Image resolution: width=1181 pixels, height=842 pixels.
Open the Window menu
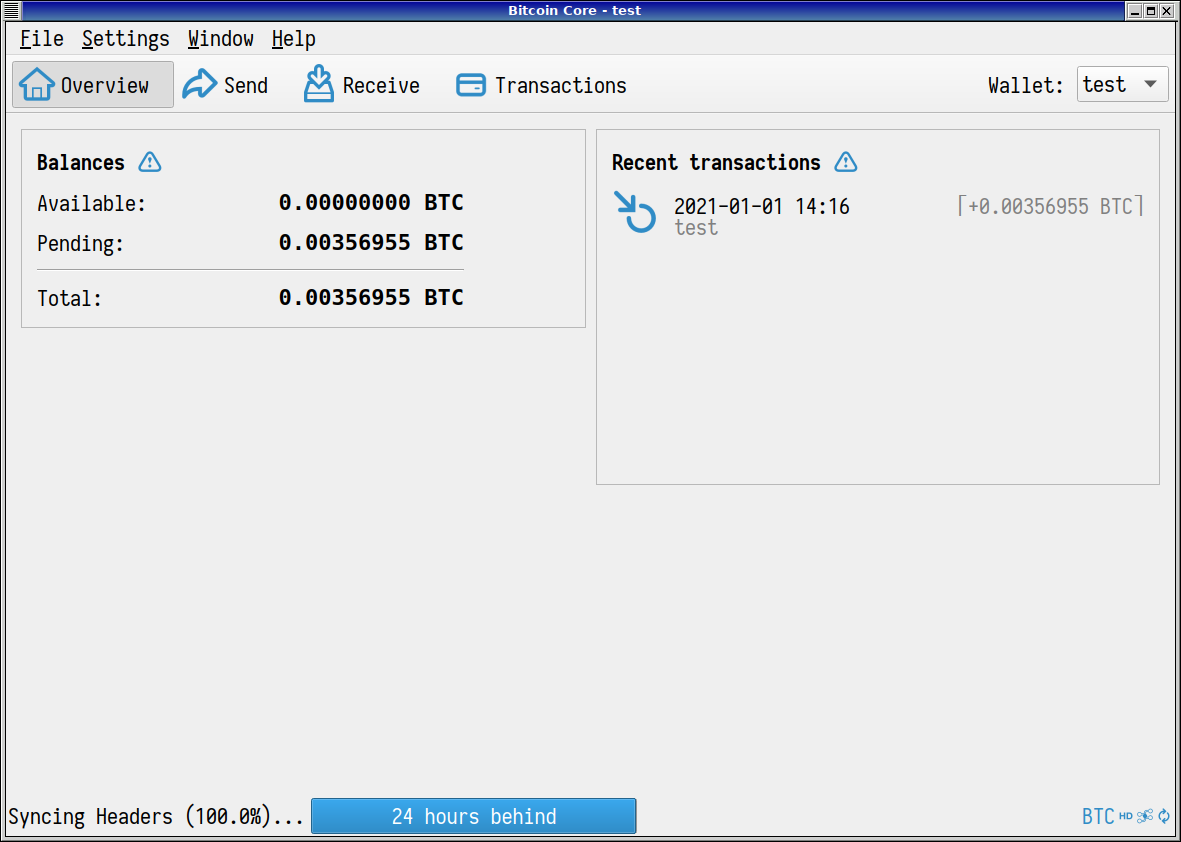220,38
